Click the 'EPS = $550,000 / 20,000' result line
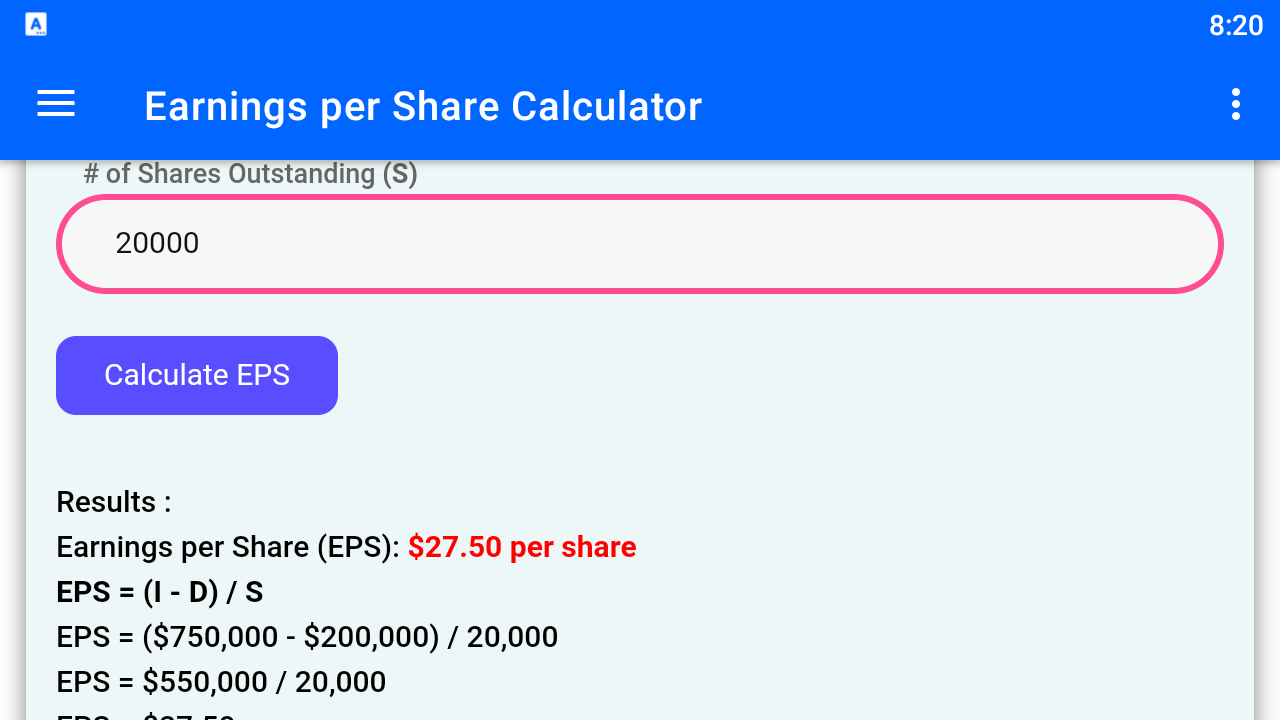Image resolution: width=1280 pixels, height=720 pixels. pyautogui.click(x=221, y=682)
